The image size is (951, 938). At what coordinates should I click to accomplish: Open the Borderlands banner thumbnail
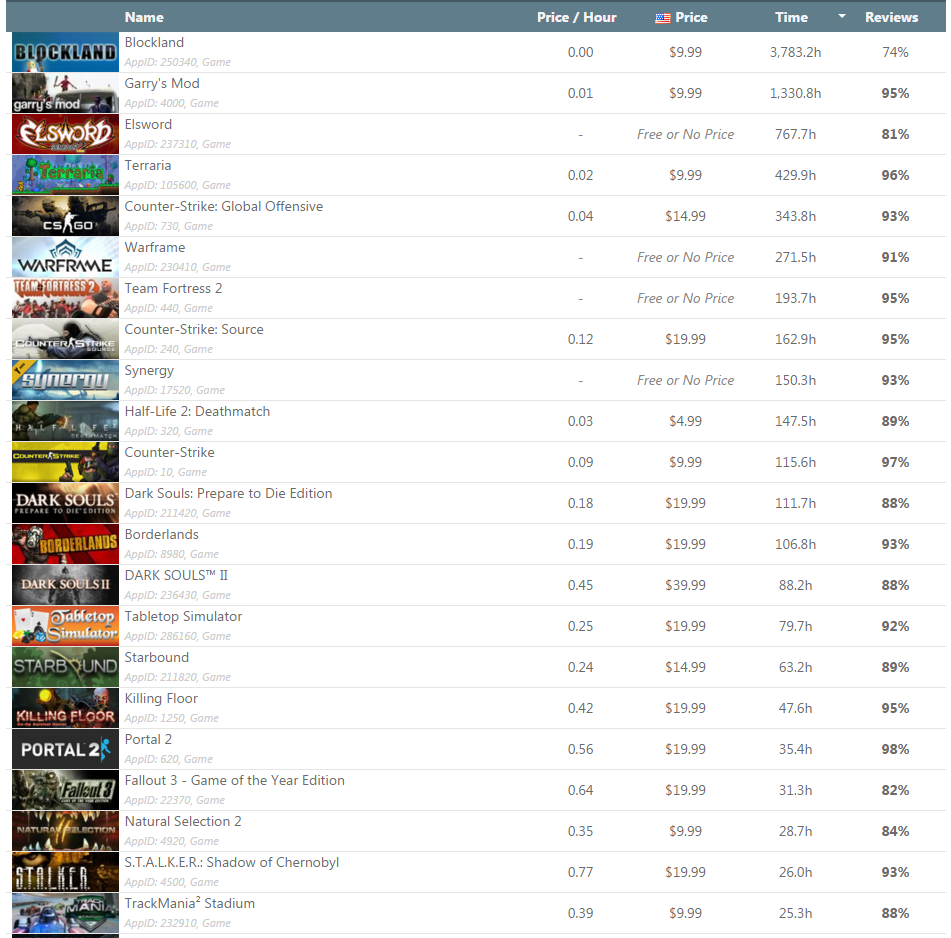point(66,544)
